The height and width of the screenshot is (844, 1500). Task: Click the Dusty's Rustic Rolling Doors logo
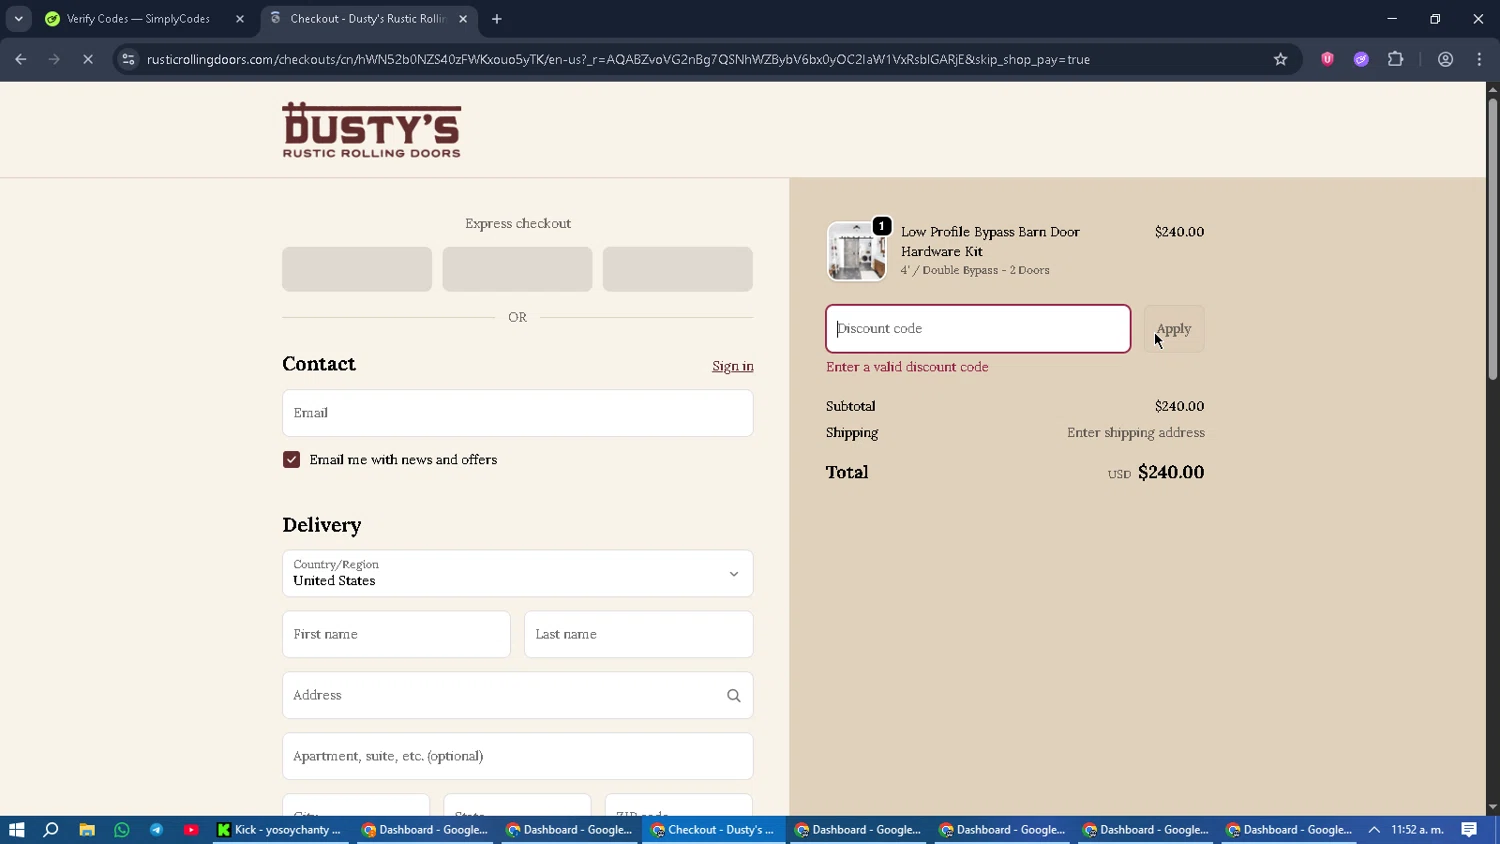371,130
